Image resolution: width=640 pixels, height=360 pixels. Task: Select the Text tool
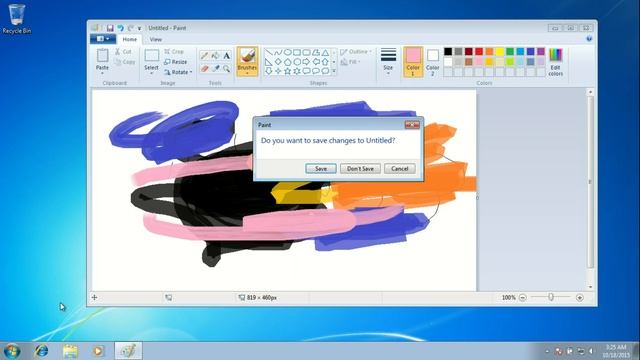(x=227, y=56)
